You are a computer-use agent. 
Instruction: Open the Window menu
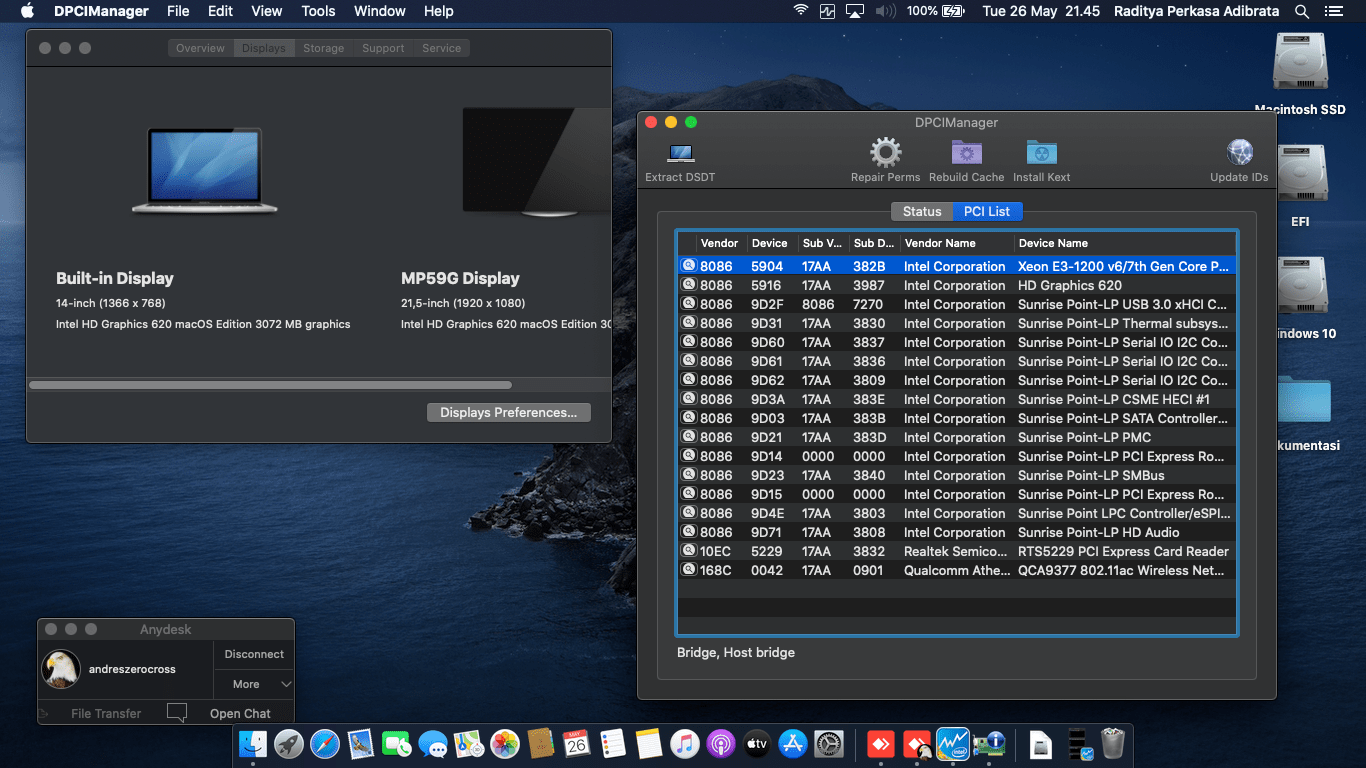[380, 11]
